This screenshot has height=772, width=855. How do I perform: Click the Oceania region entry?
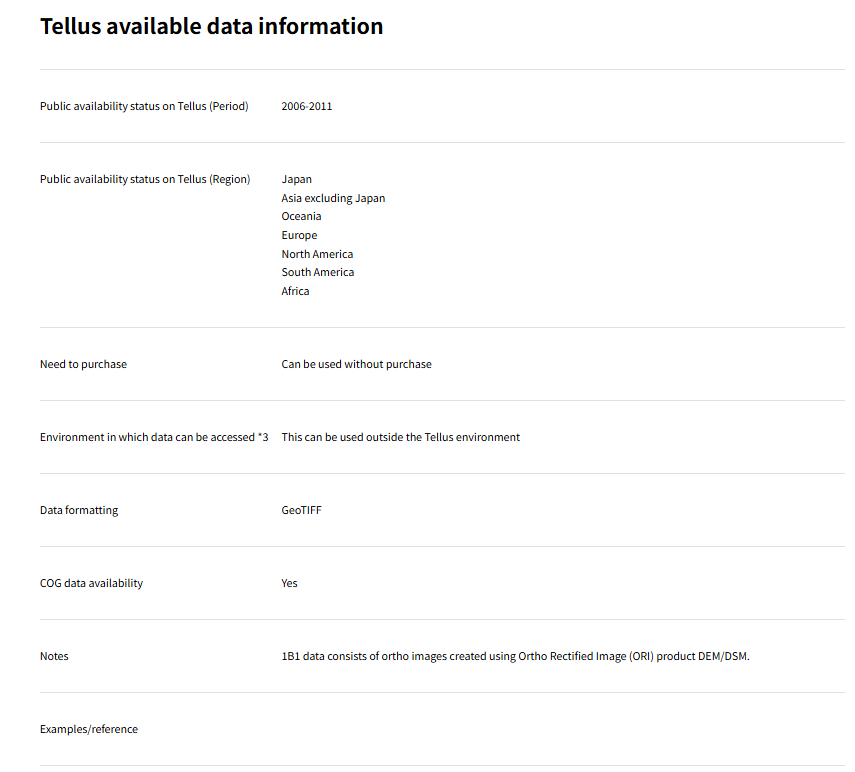[x=301, y=216]
